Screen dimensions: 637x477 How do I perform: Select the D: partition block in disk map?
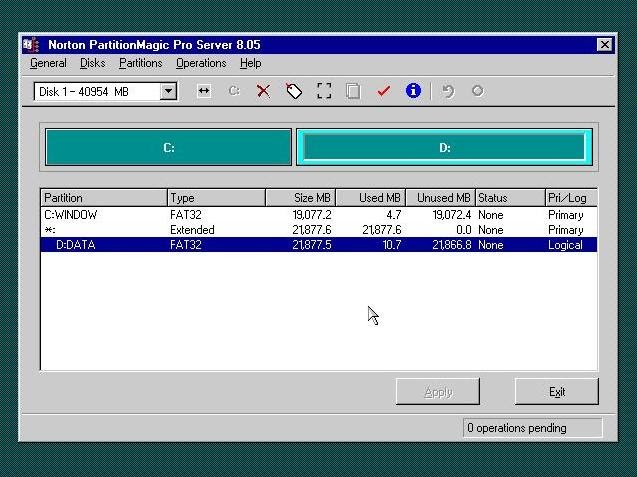[444, 147]
